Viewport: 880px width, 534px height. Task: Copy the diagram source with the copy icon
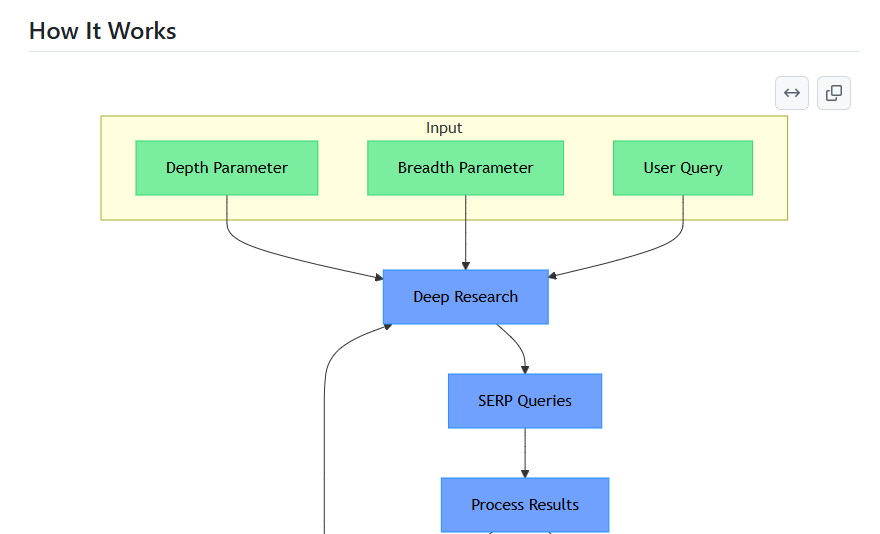(833, 93)
